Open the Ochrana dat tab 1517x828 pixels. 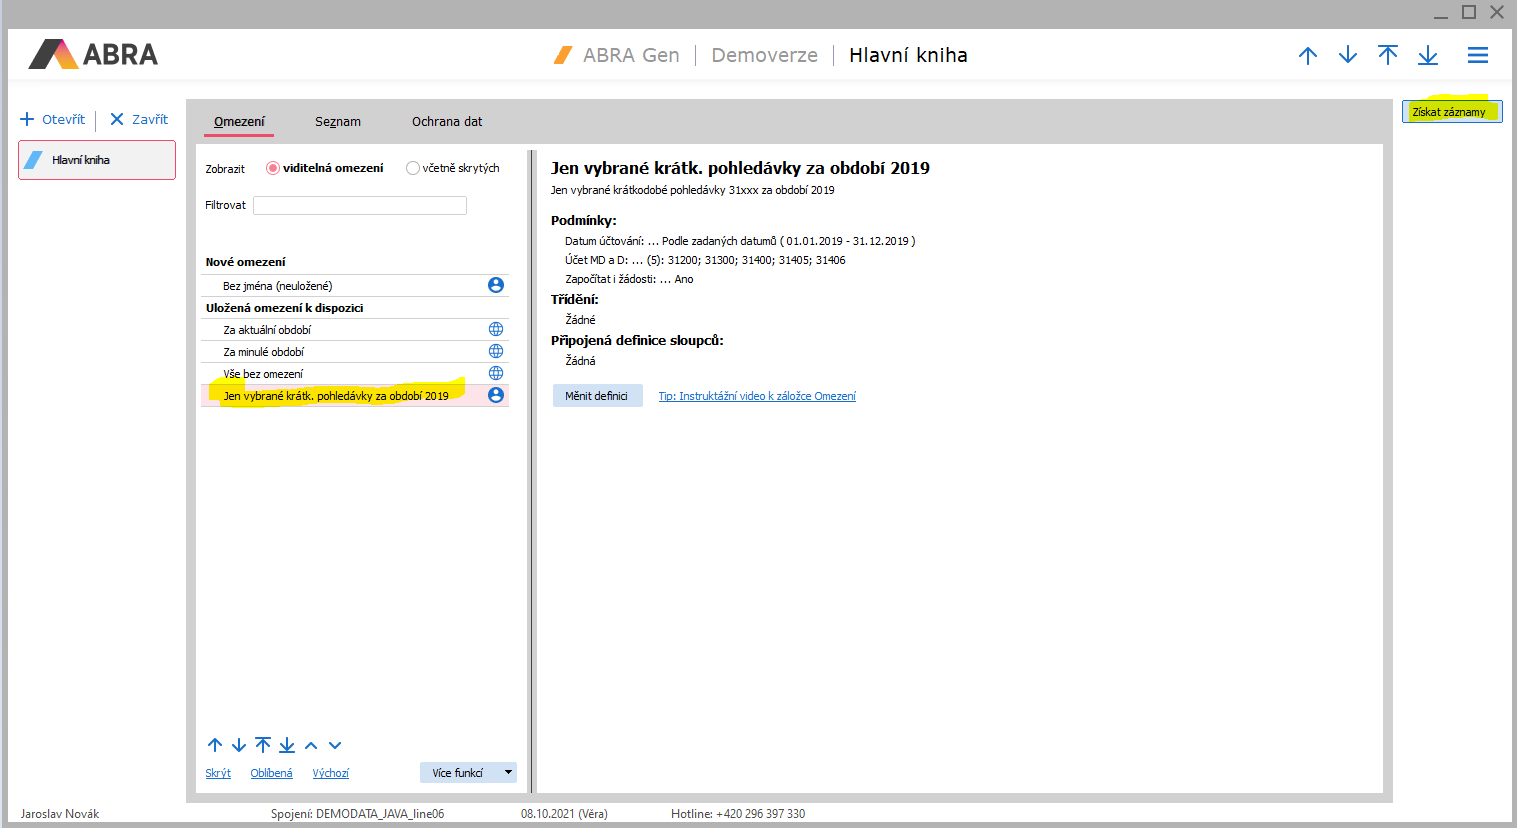point(446,122)
